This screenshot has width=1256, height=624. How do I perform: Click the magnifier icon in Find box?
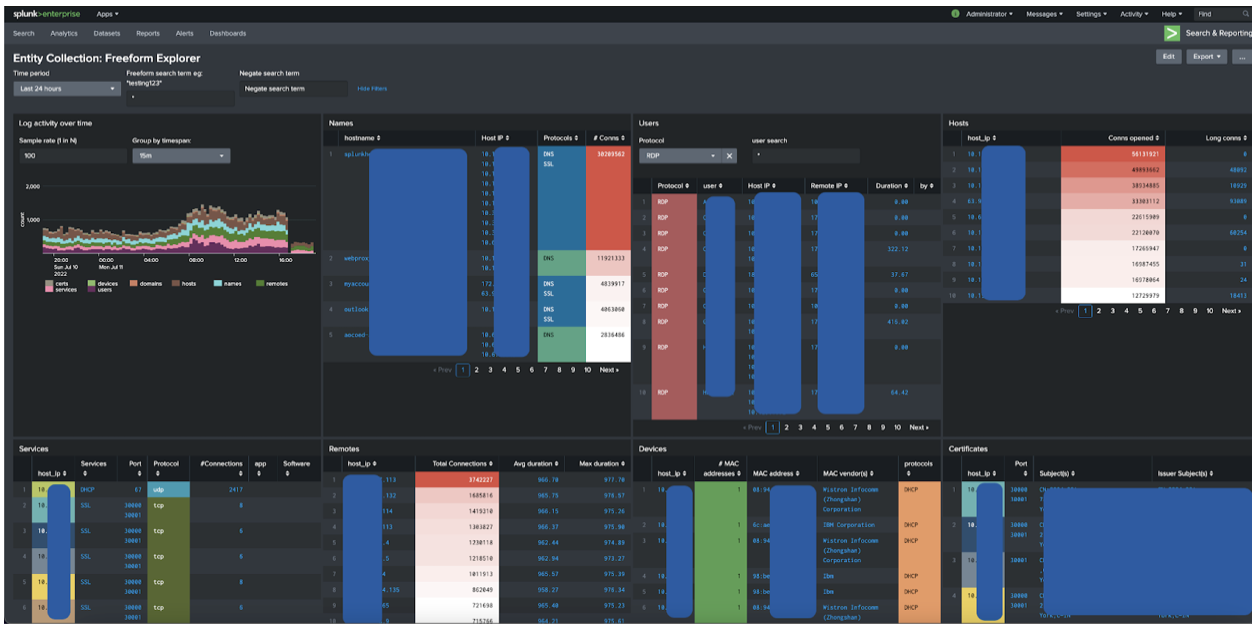pyautogui.click(x=1245, y=14)
